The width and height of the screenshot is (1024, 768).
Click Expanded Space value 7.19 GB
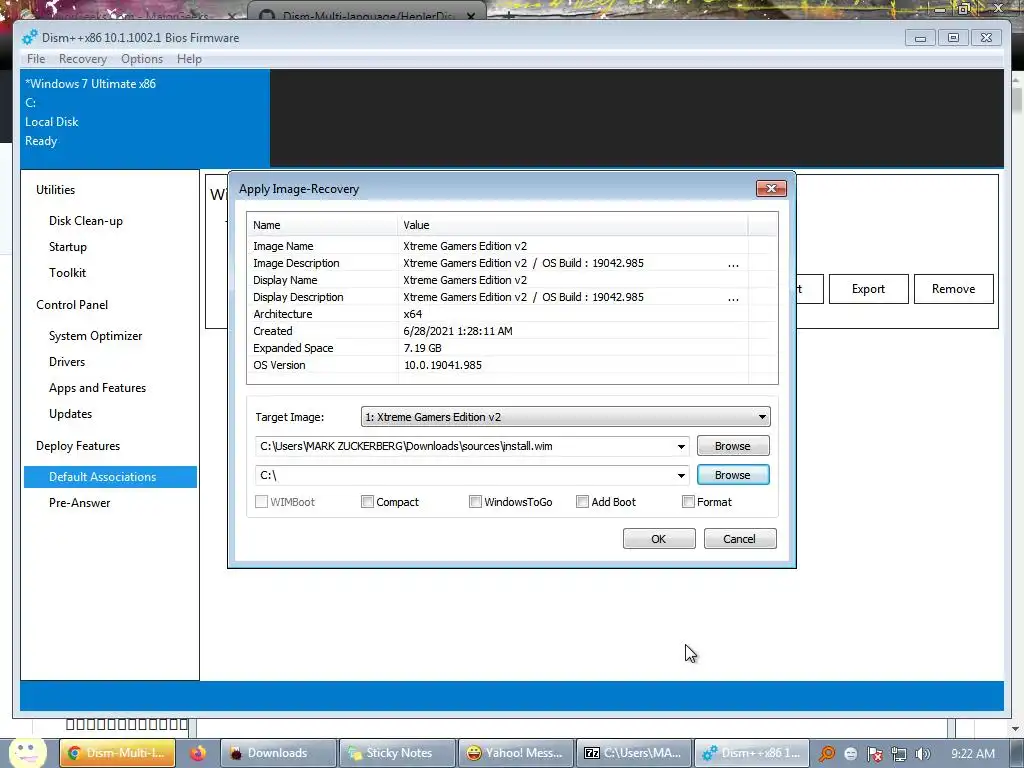point(423,348)
